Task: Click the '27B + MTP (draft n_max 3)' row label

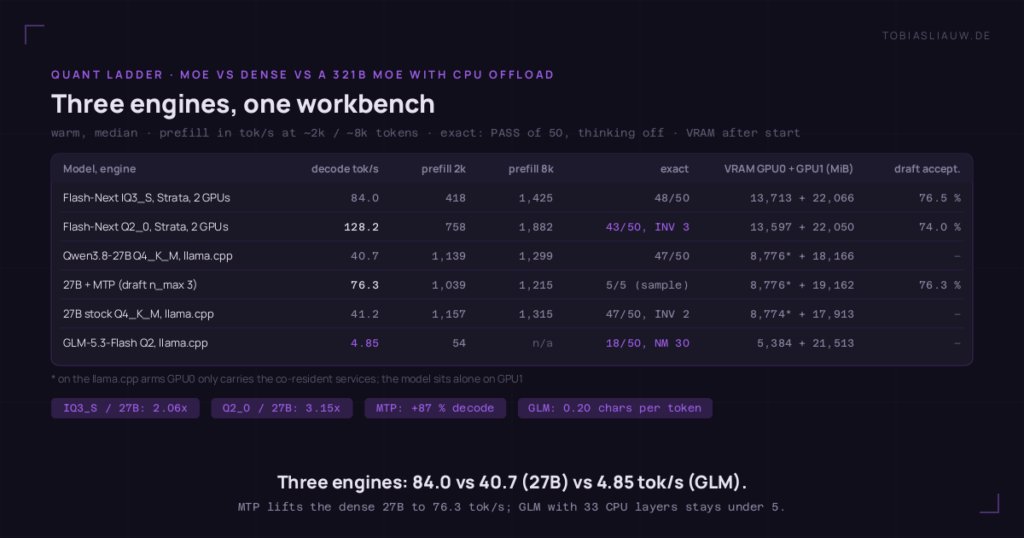Action: (130, 285)
